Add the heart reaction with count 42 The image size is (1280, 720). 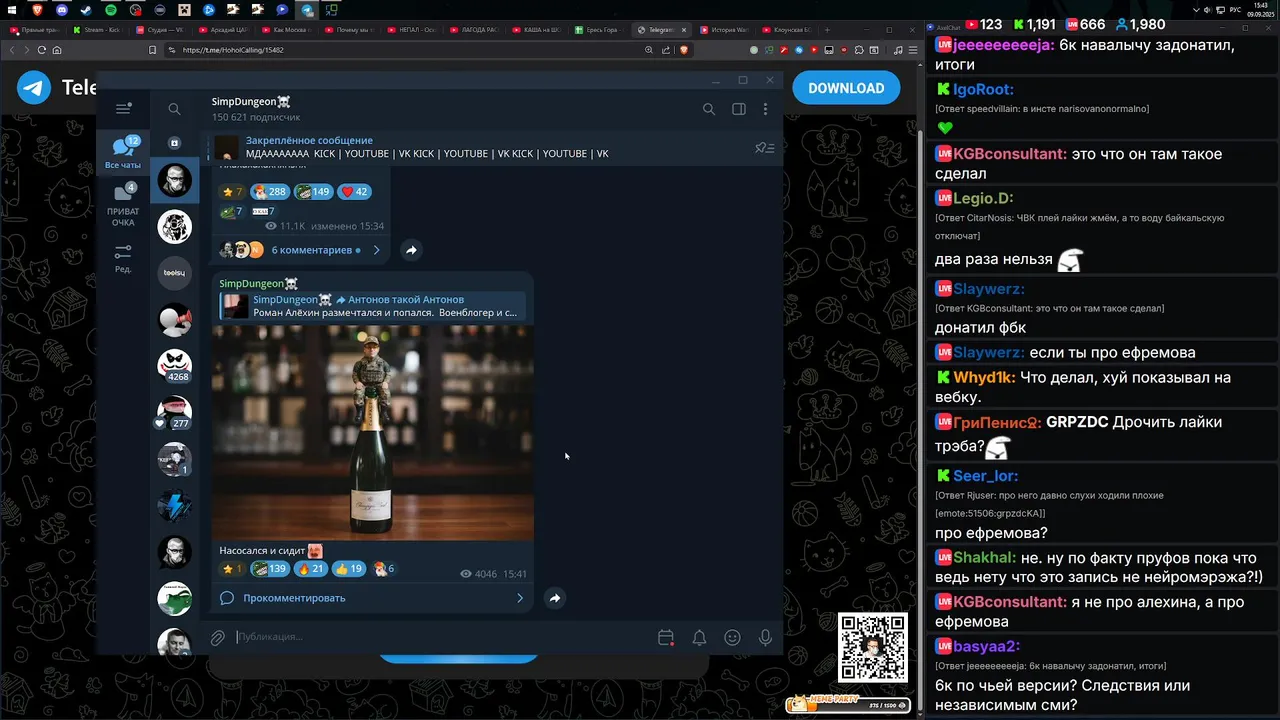tap(354, 191)
